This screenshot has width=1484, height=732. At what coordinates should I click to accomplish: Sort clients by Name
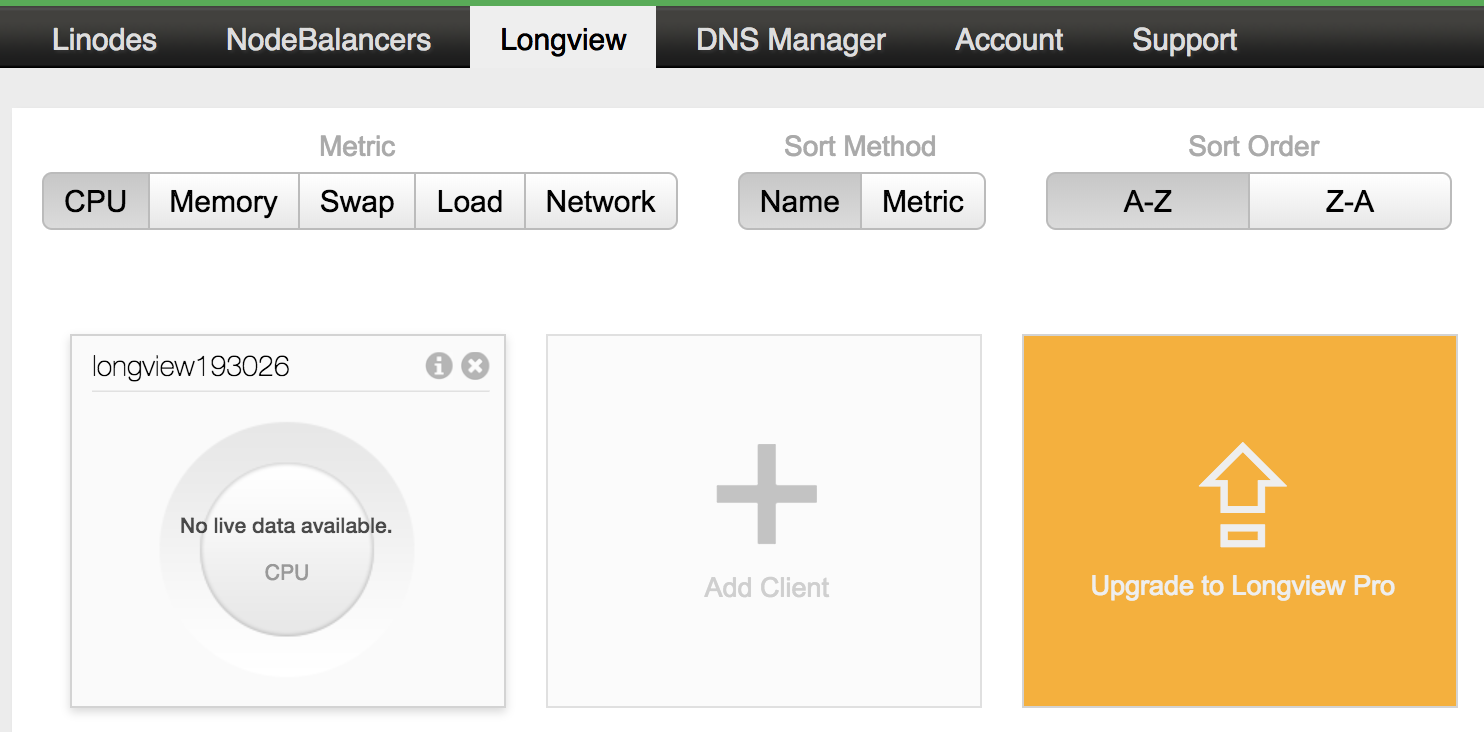click(799, 202)
